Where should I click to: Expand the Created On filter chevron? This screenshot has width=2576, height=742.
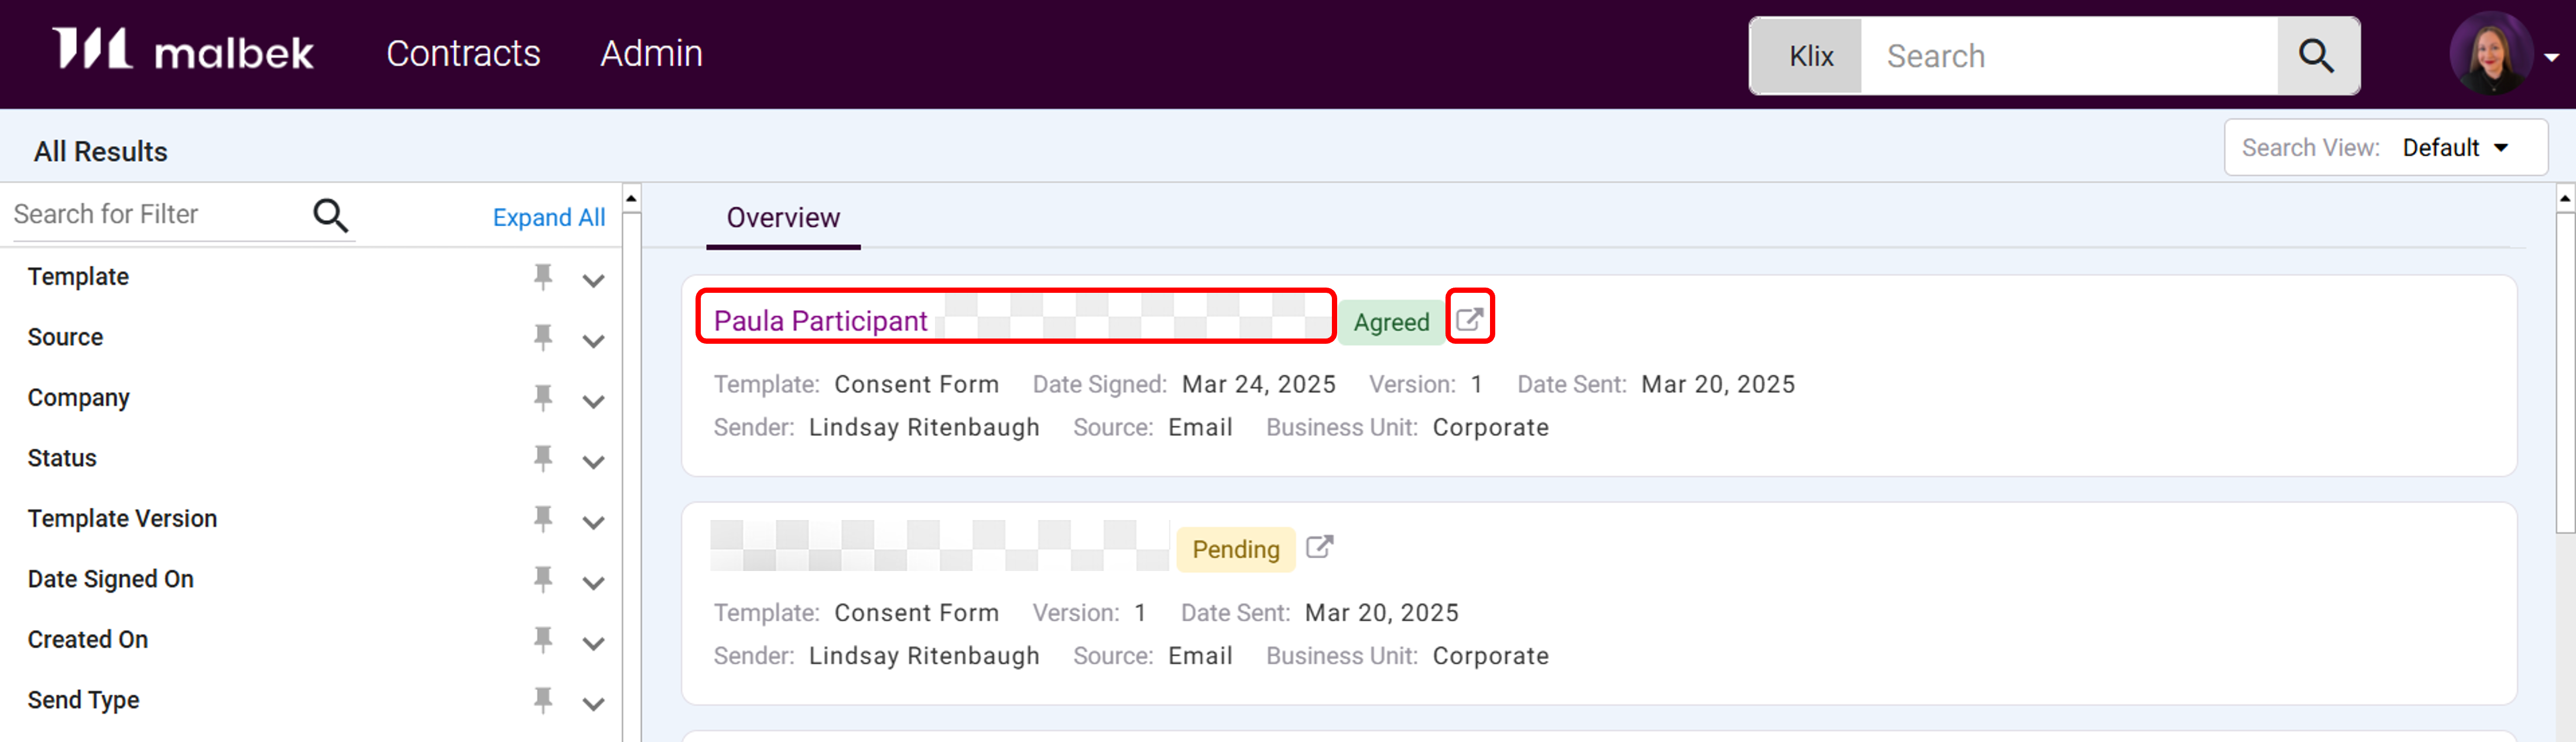point(593,644)
